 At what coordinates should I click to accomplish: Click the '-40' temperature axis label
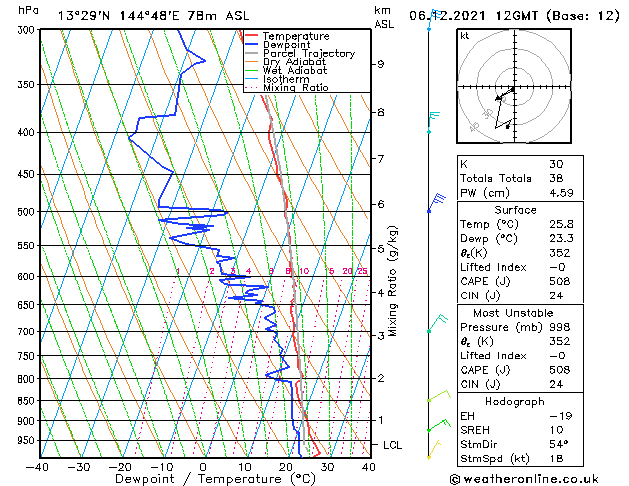coord(37,467)
